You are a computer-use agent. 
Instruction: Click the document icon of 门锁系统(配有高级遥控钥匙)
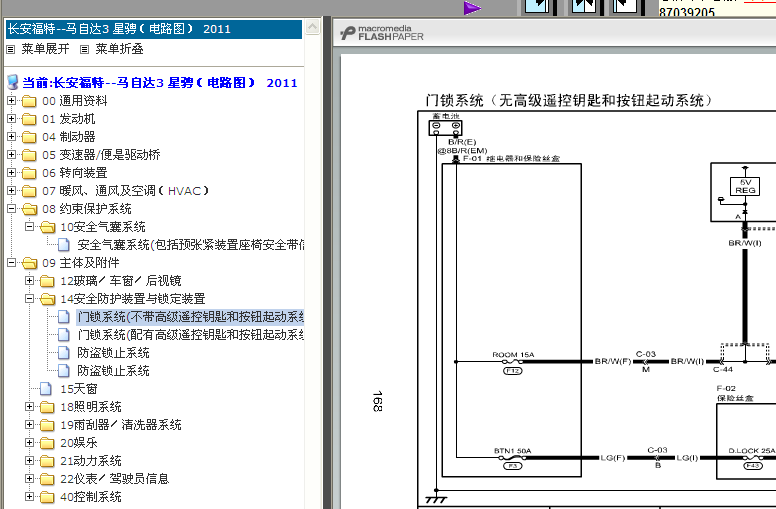63,335
